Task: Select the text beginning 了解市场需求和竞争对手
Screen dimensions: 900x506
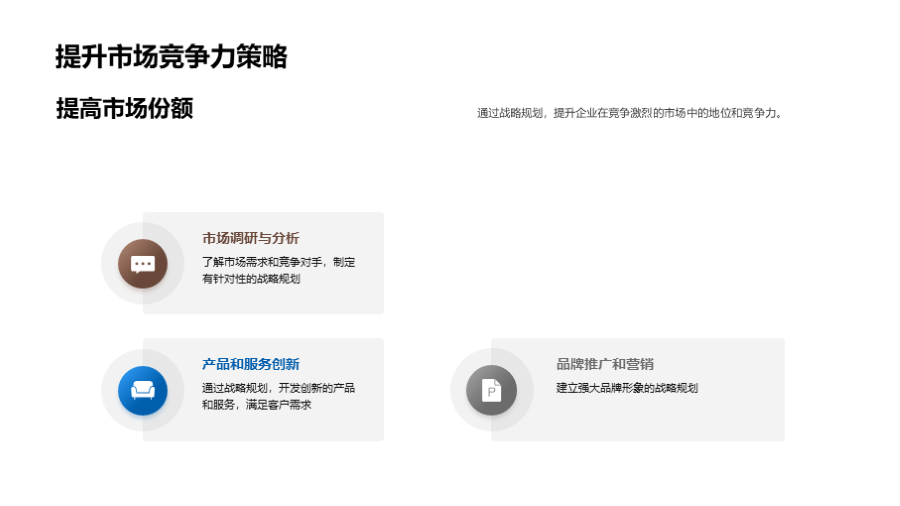Action: [x=278, y=262]
